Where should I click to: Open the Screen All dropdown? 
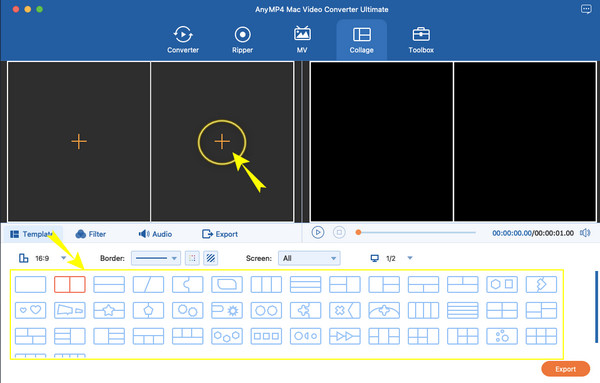[x=309, y=258]
